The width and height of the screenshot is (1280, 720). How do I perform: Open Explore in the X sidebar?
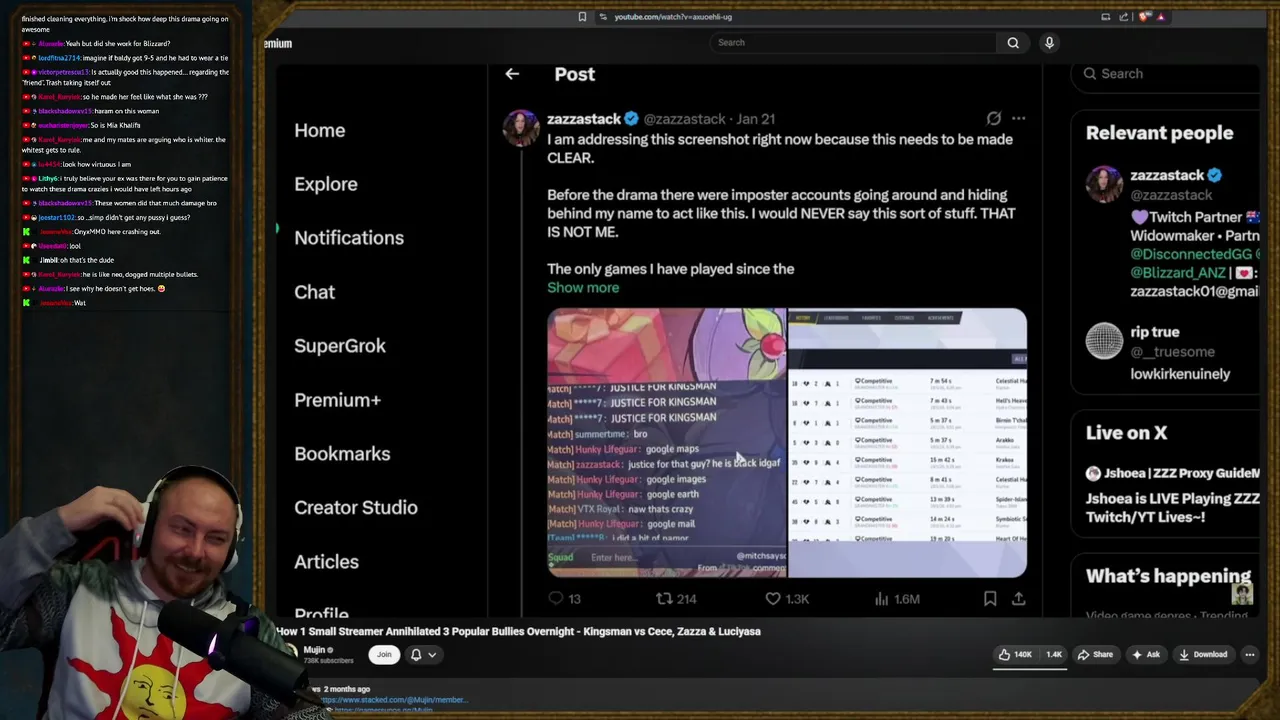(x=326, y=184)
